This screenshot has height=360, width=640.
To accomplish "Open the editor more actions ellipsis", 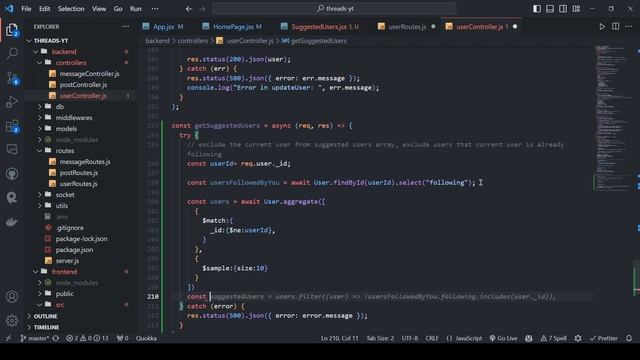I will [x=629, y=27].
